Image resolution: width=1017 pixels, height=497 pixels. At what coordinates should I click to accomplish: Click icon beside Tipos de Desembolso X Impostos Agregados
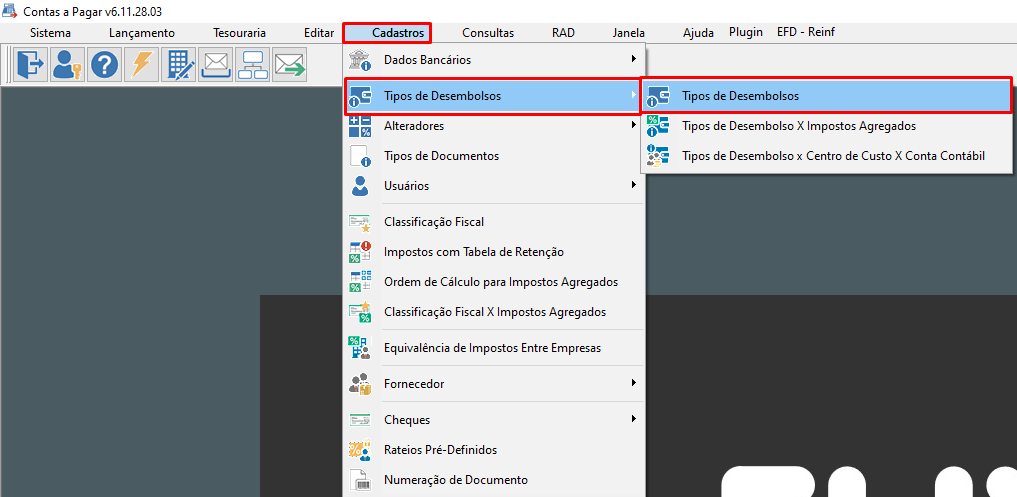click(658, 126)
